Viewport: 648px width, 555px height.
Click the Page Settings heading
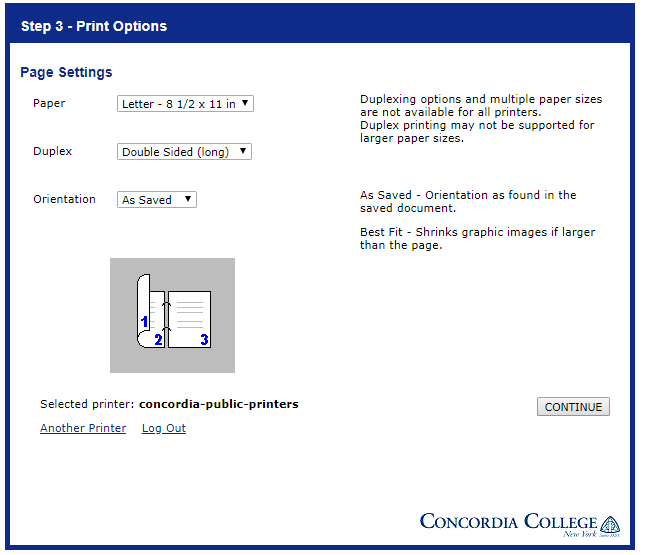(66, 72)
